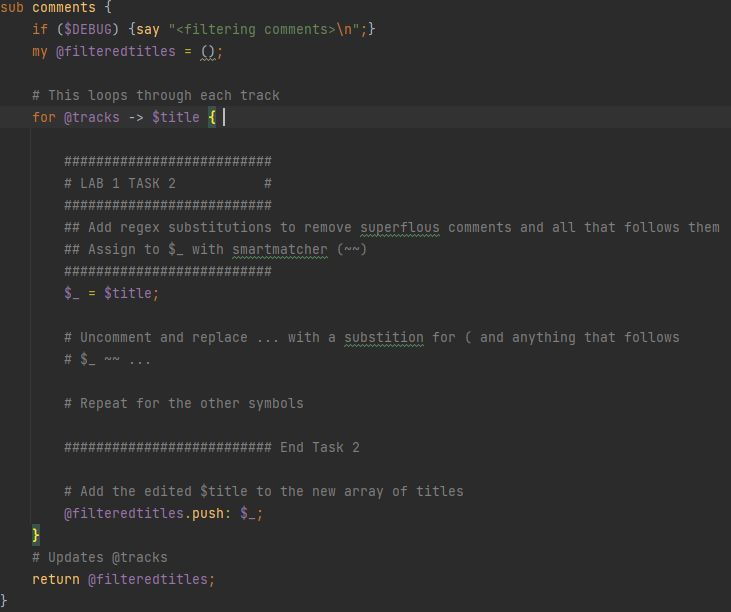Click the '$_ = $title;' assignment line

pyautogui.click(x=111, y=294)
